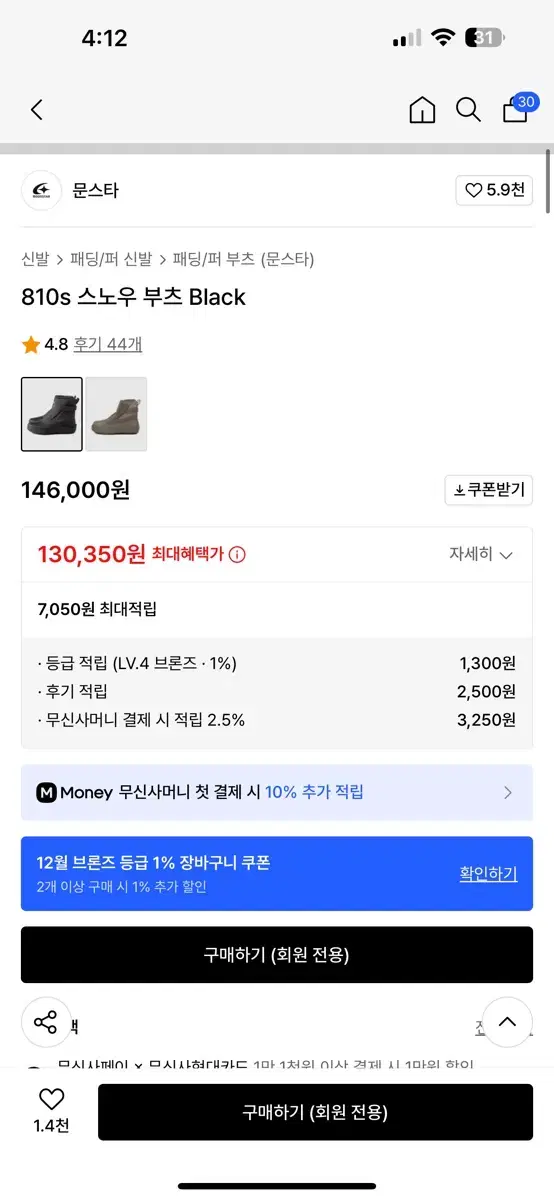Viewport: 554px width, 1200px height.
Task: Toggle the product wishlist heart 1.4천
Action: (x=51, y=1112)
